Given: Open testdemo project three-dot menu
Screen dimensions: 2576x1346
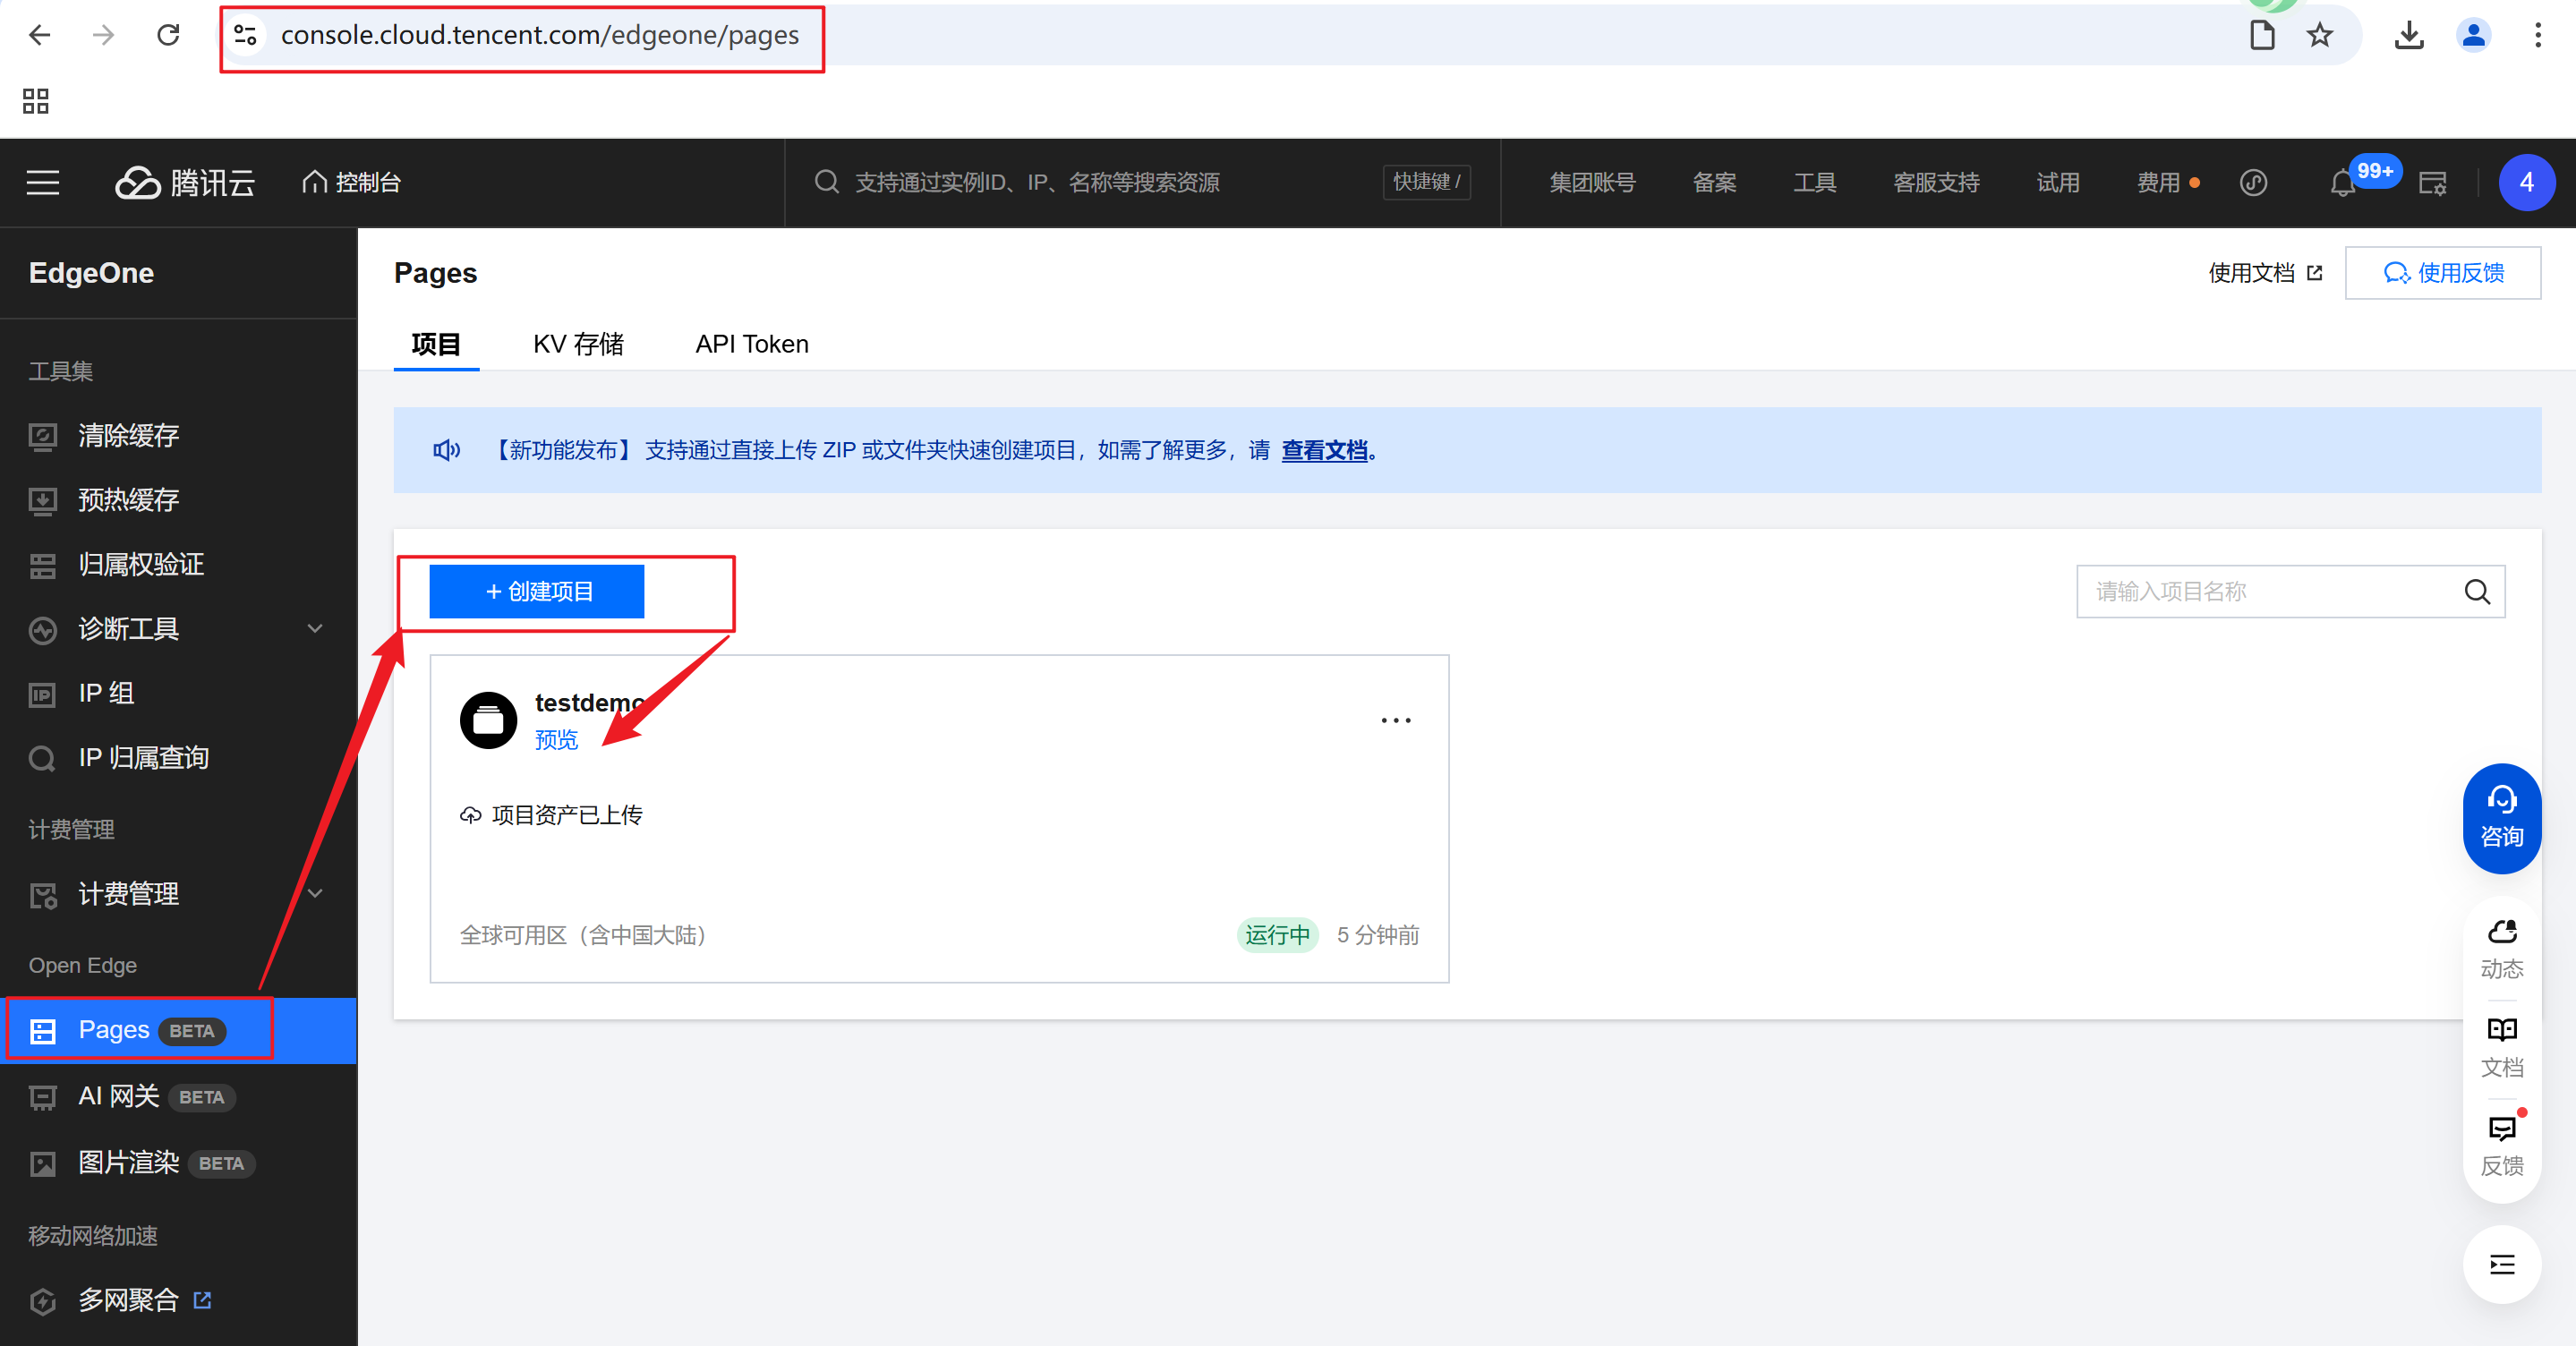Looking at the screenshot, I should click(1395, 720).
